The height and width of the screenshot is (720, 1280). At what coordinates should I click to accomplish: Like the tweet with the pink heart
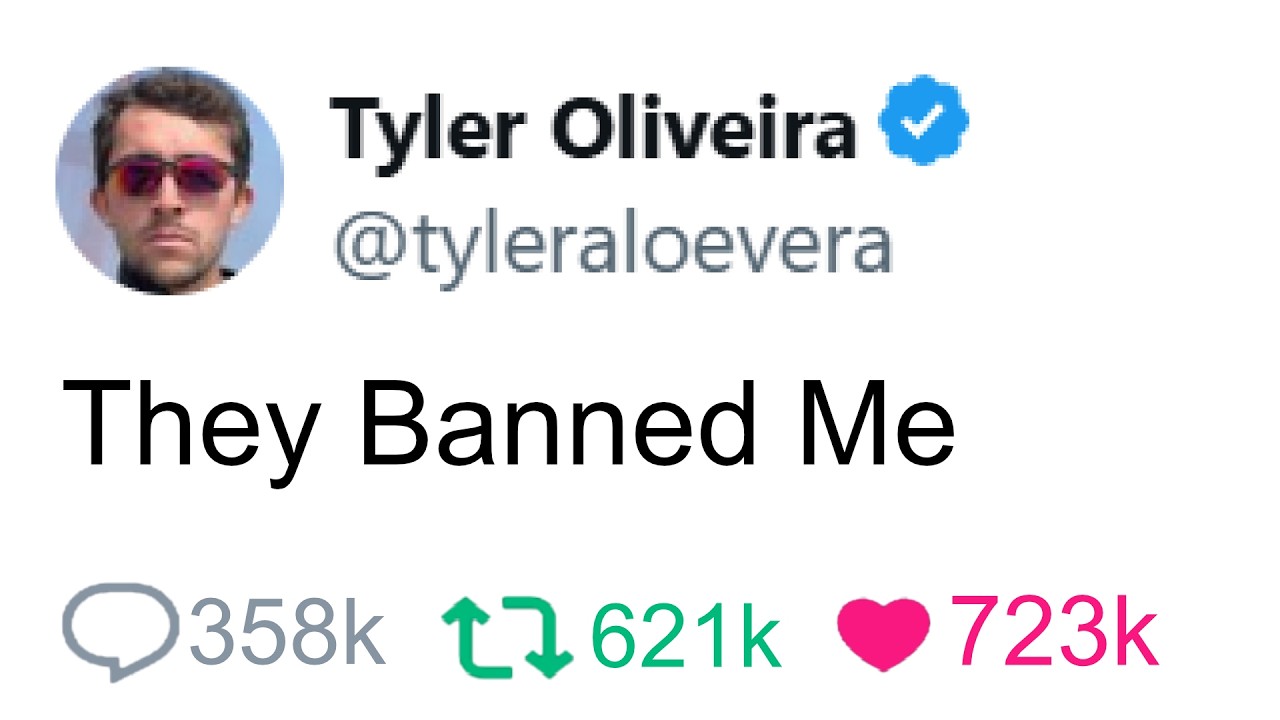(883, 634)
